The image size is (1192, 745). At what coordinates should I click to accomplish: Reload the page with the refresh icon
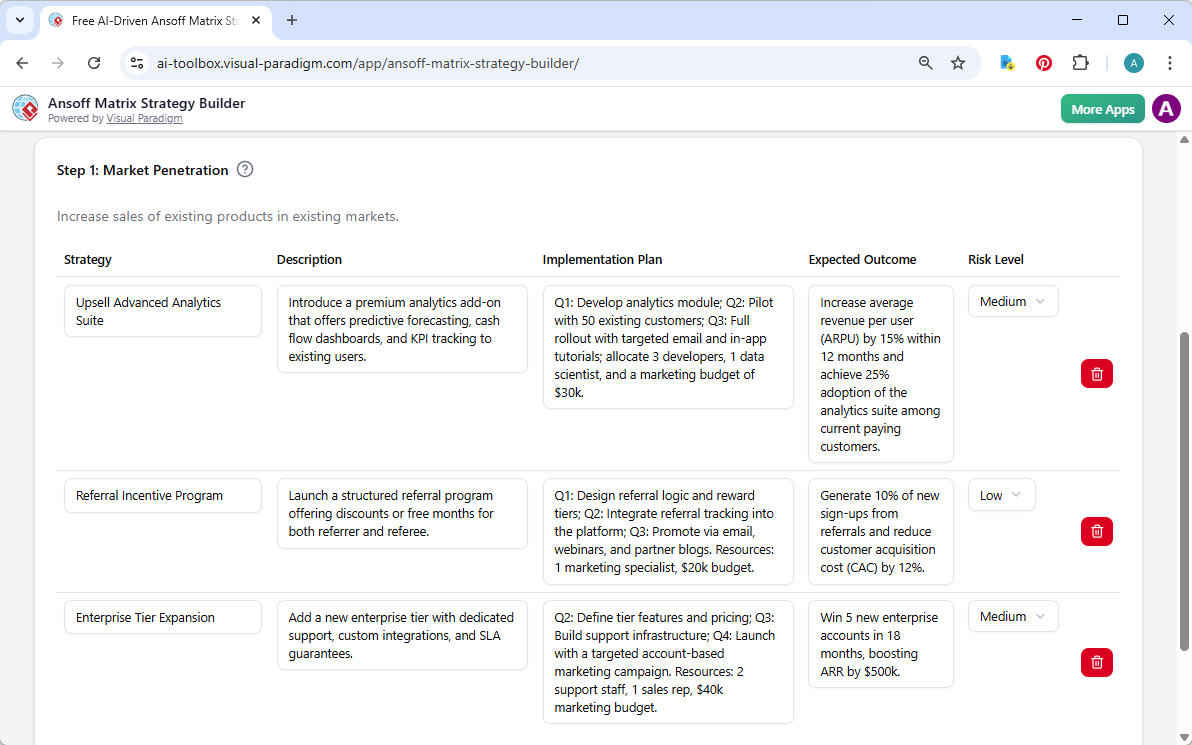coord(93,62)
